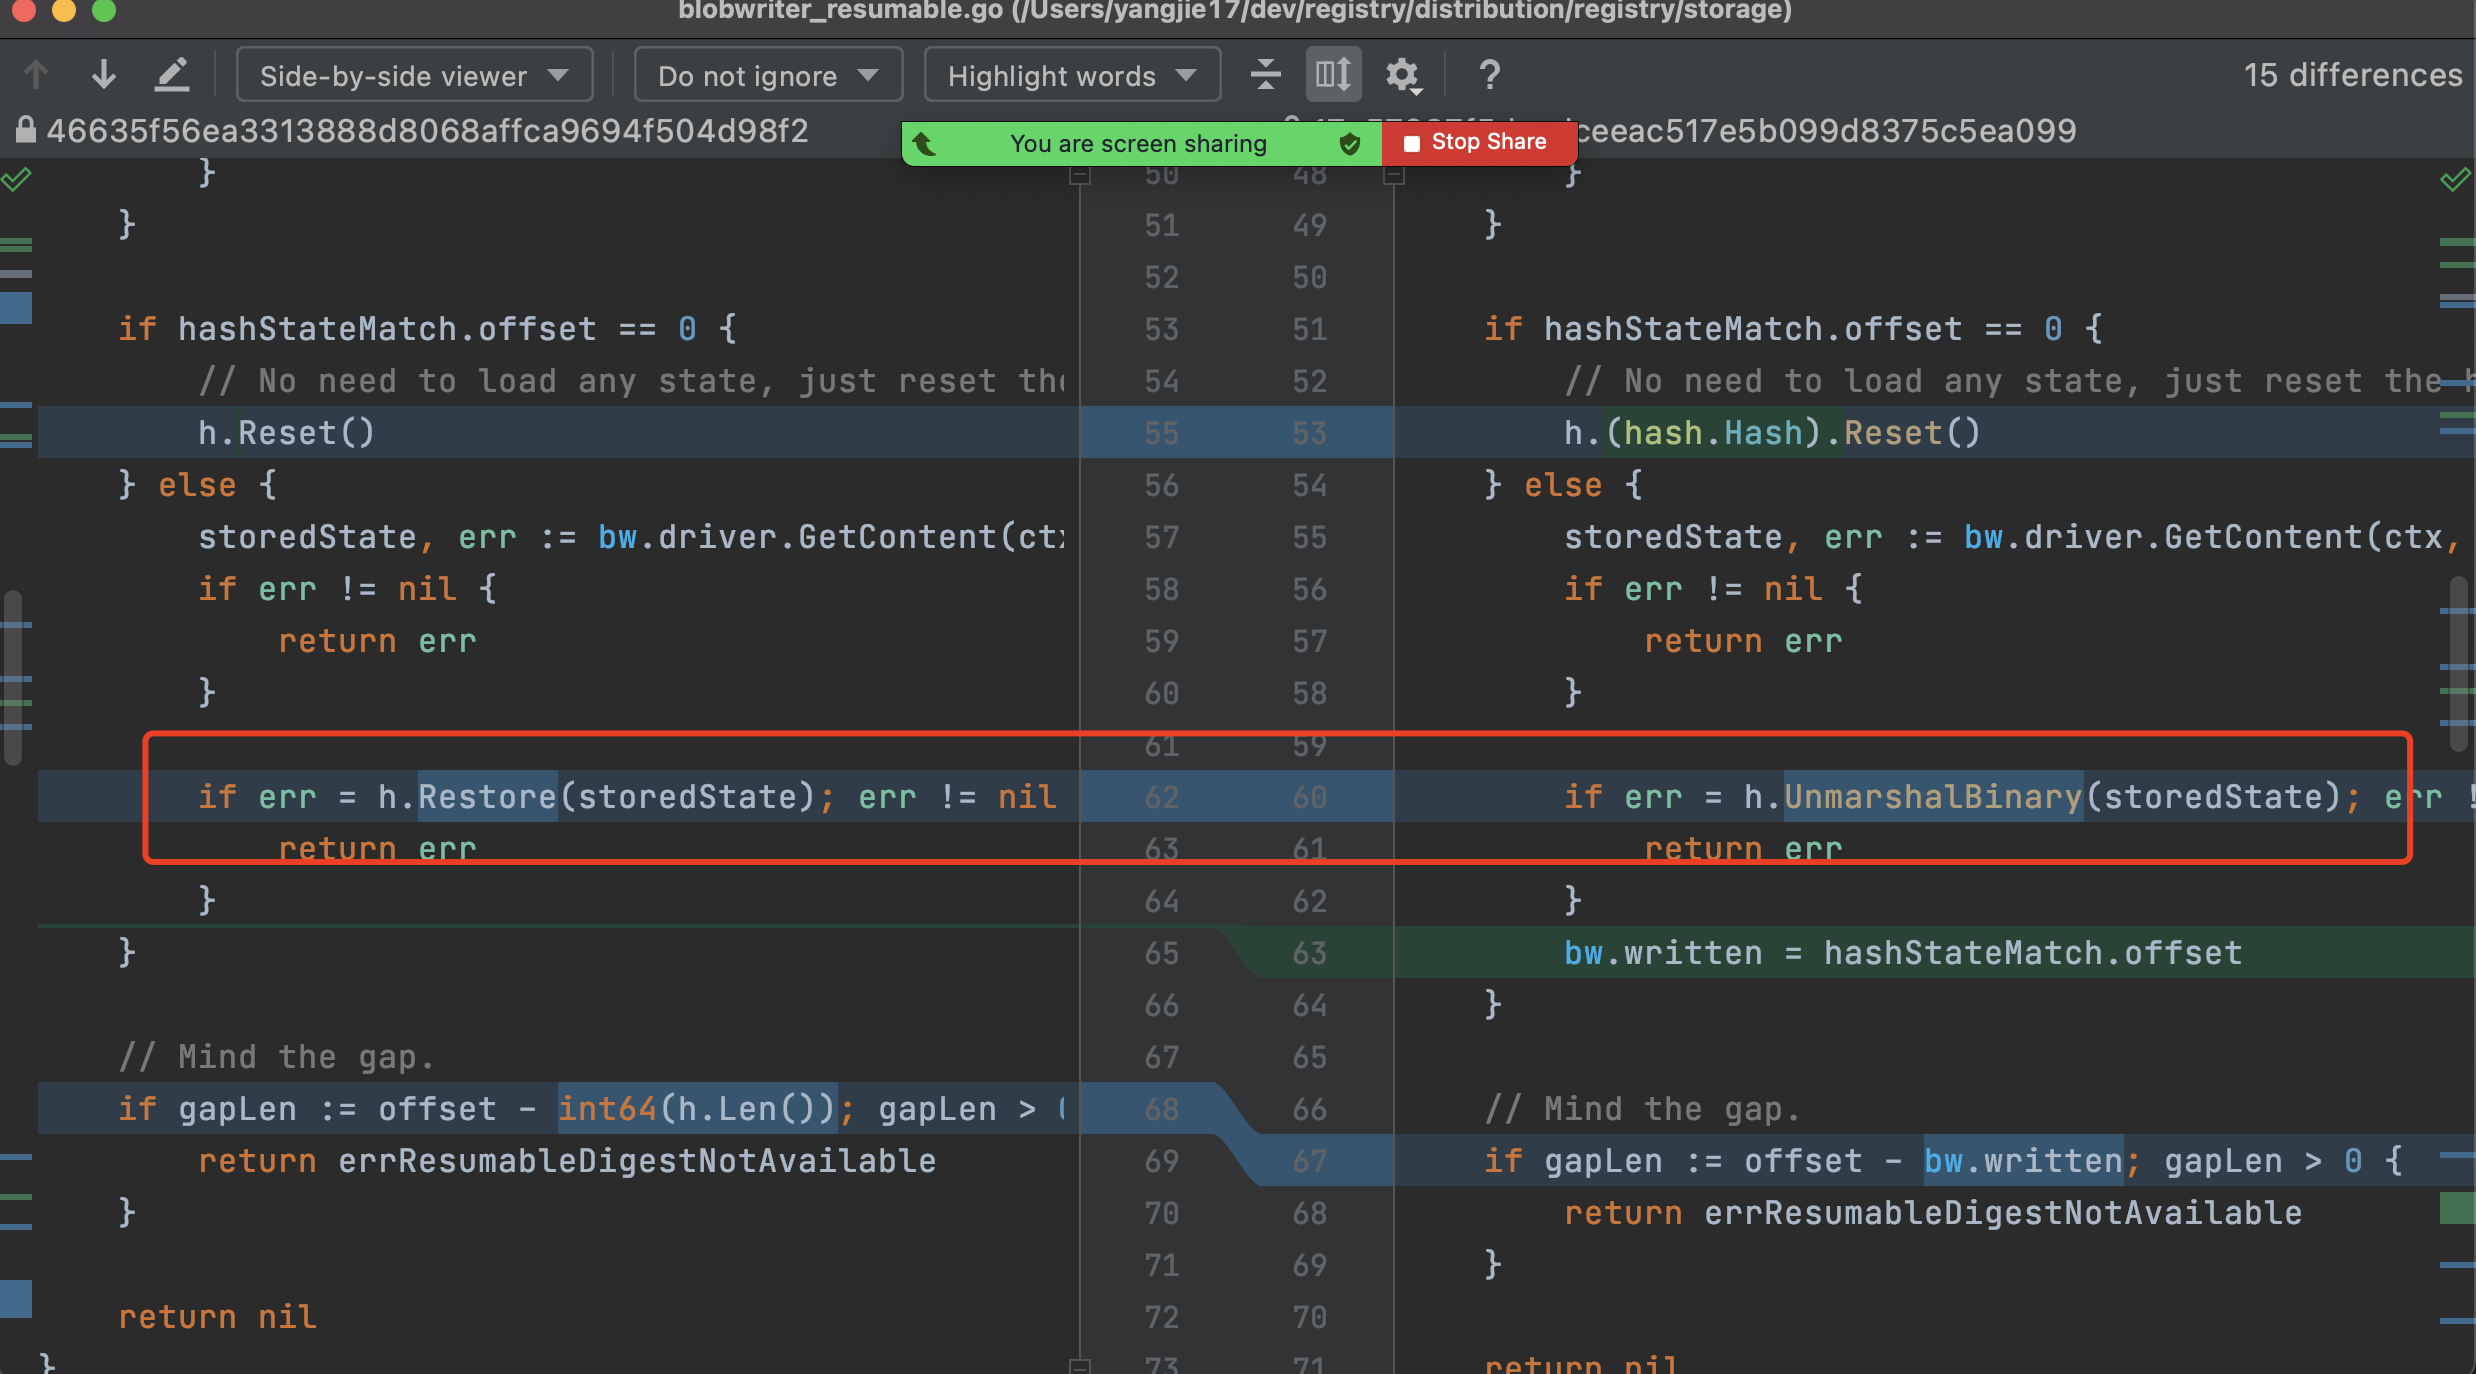Click highlighted 'bw.written' in right gapLen line
This screenshot has height=1374, width=2476.
point(2023,1160)
